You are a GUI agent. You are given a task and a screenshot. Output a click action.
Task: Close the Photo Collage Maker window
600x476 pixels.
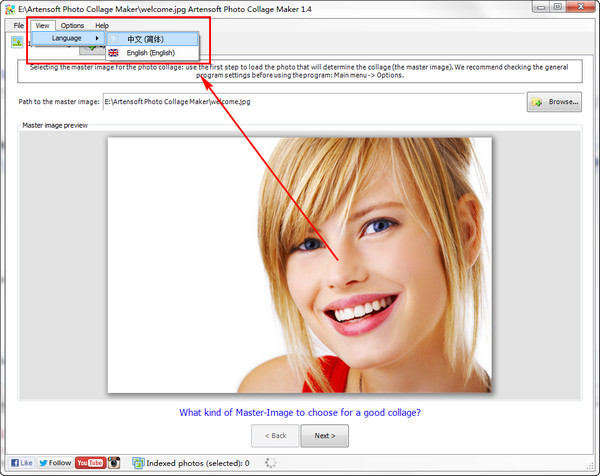(580, 7)
